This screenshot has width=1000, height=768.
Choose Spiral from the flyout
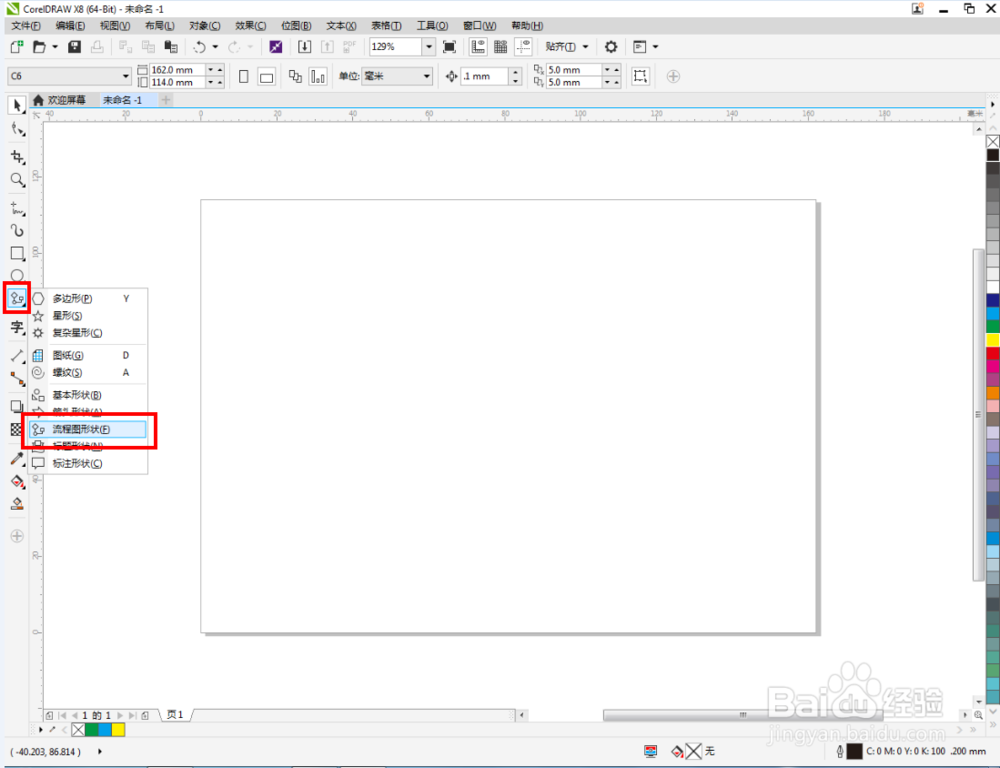89,373
